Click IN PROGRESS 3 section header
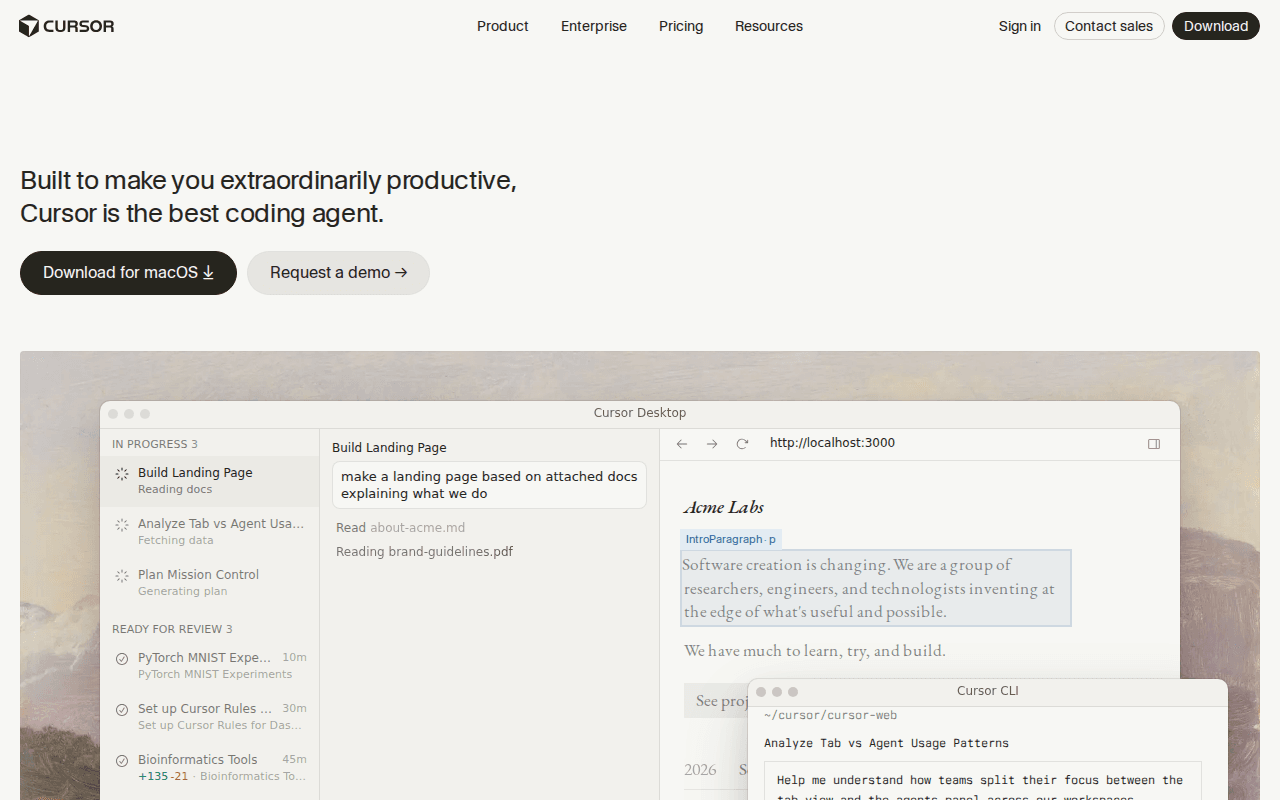This screenshot has width=1280, height=800. click(155, 444)
